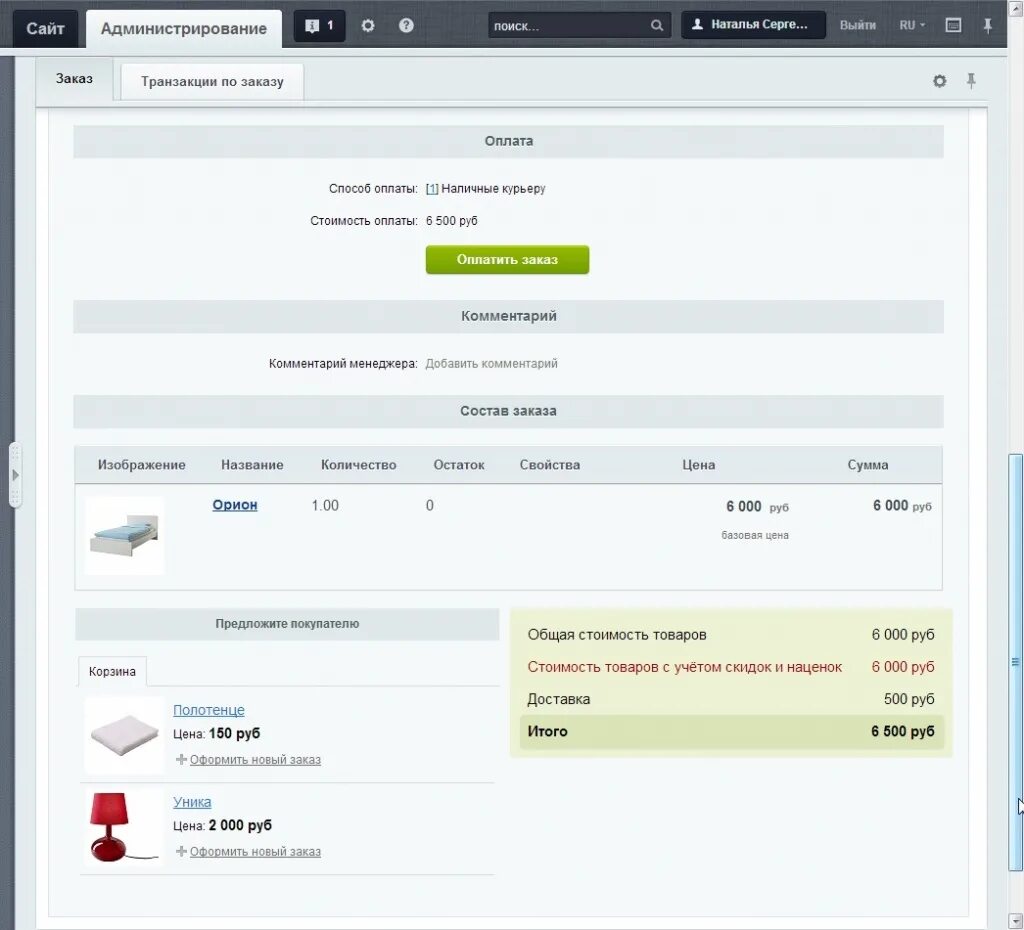The height and width of the screenshot is (930, 1024).
Task: Open the RU language dropdown
Action: [912, 25]
